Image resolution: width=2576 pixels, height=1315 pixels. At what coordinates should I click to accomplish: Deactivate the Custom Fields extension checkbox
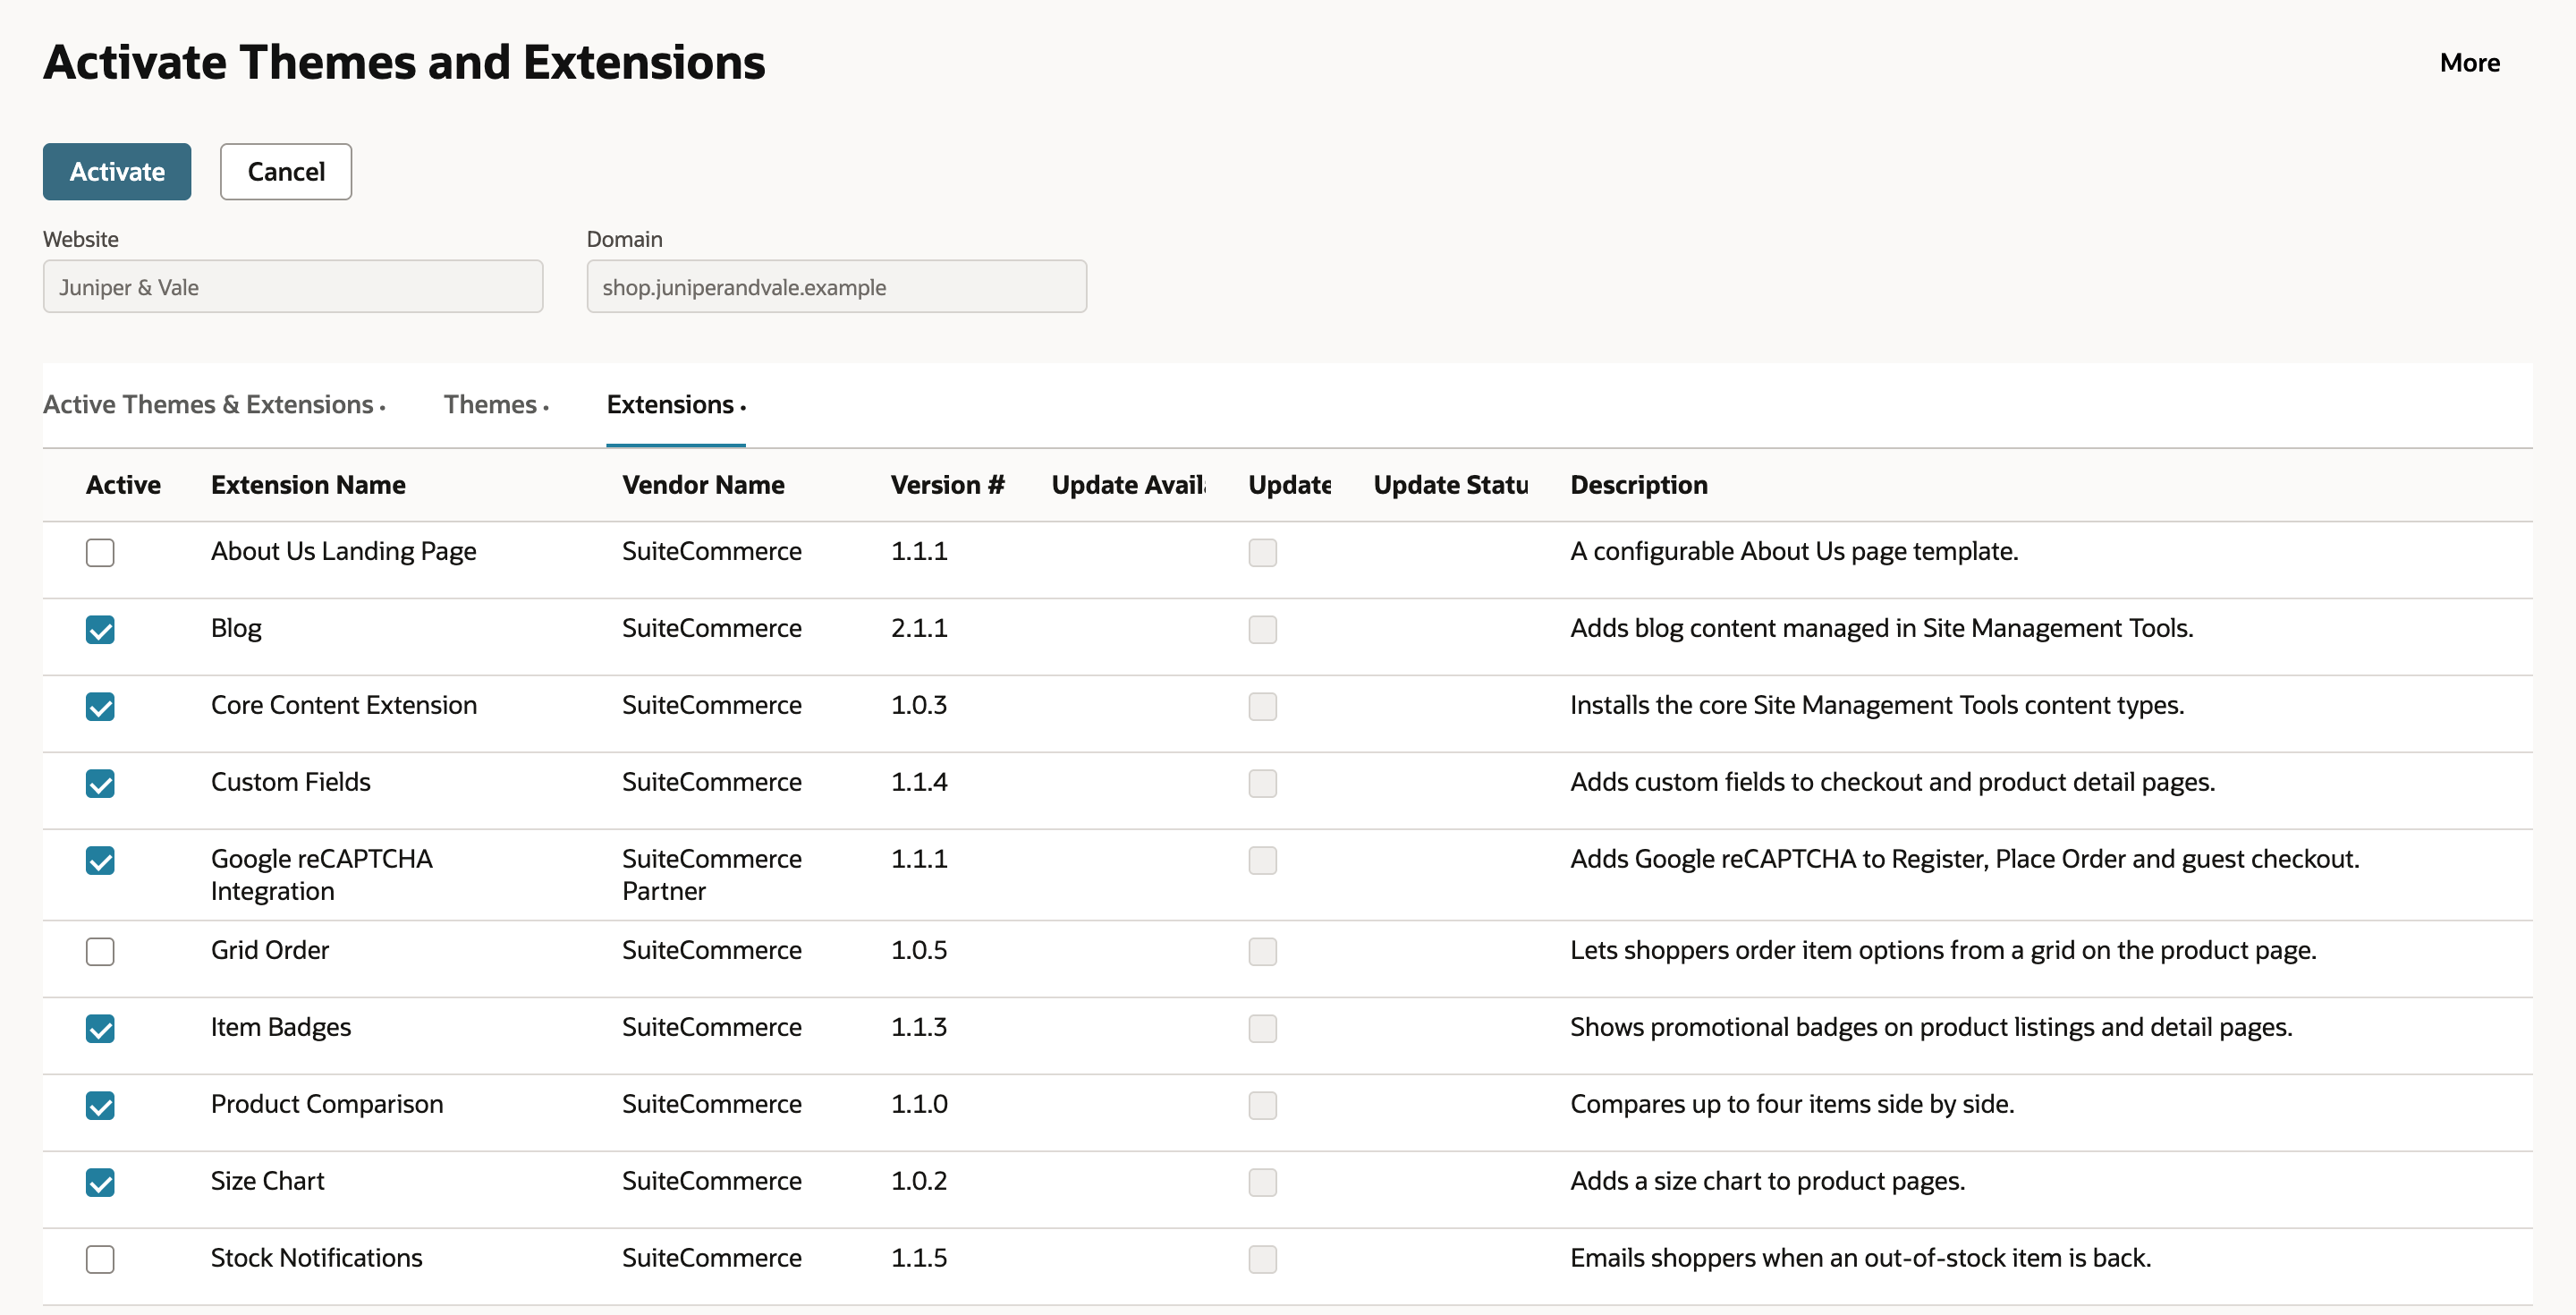click(x=100, y=783)
